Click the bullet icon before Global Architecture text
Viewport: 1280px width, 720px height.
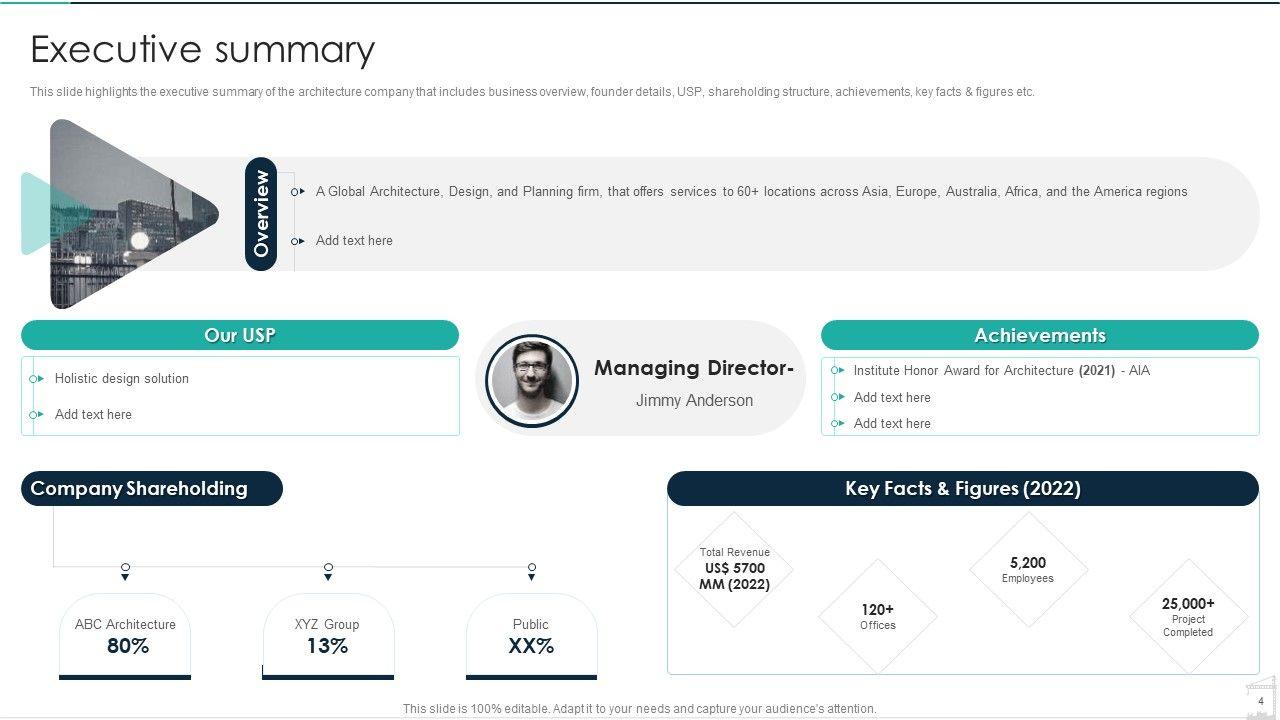297,192
